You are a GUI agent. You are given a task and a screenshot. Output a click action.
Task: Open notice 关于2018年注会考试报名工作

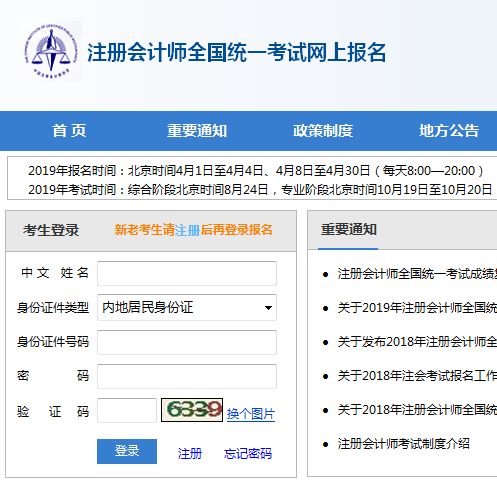(x=417, y=376)
